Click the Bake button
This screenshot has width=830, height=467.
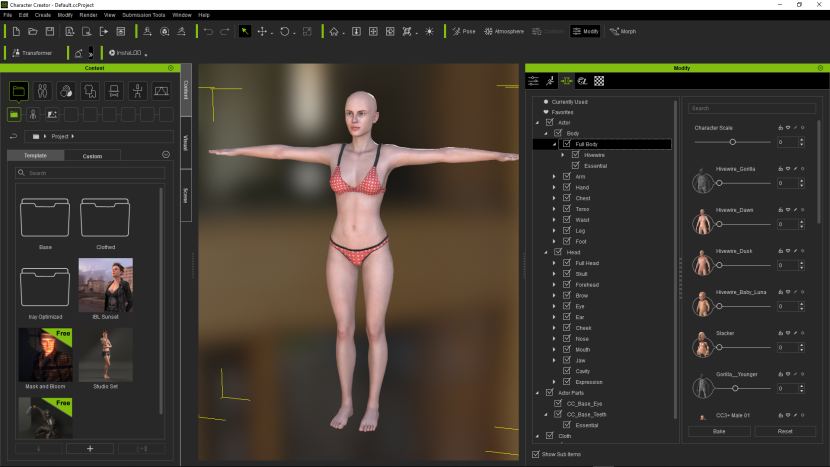[x=718, y=431]
